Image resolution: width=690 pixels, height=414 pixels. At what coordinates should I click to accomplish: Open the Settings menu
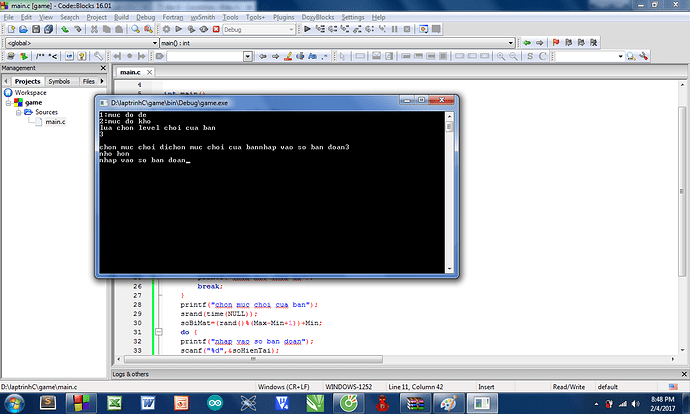coord(353,17)
